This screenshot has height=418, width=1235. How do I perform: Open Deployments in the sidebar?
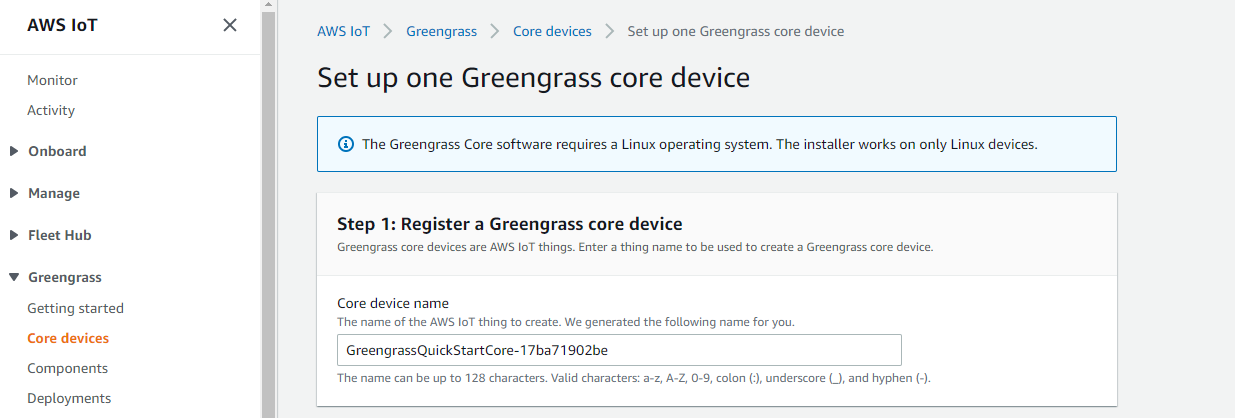click(69, 398)
